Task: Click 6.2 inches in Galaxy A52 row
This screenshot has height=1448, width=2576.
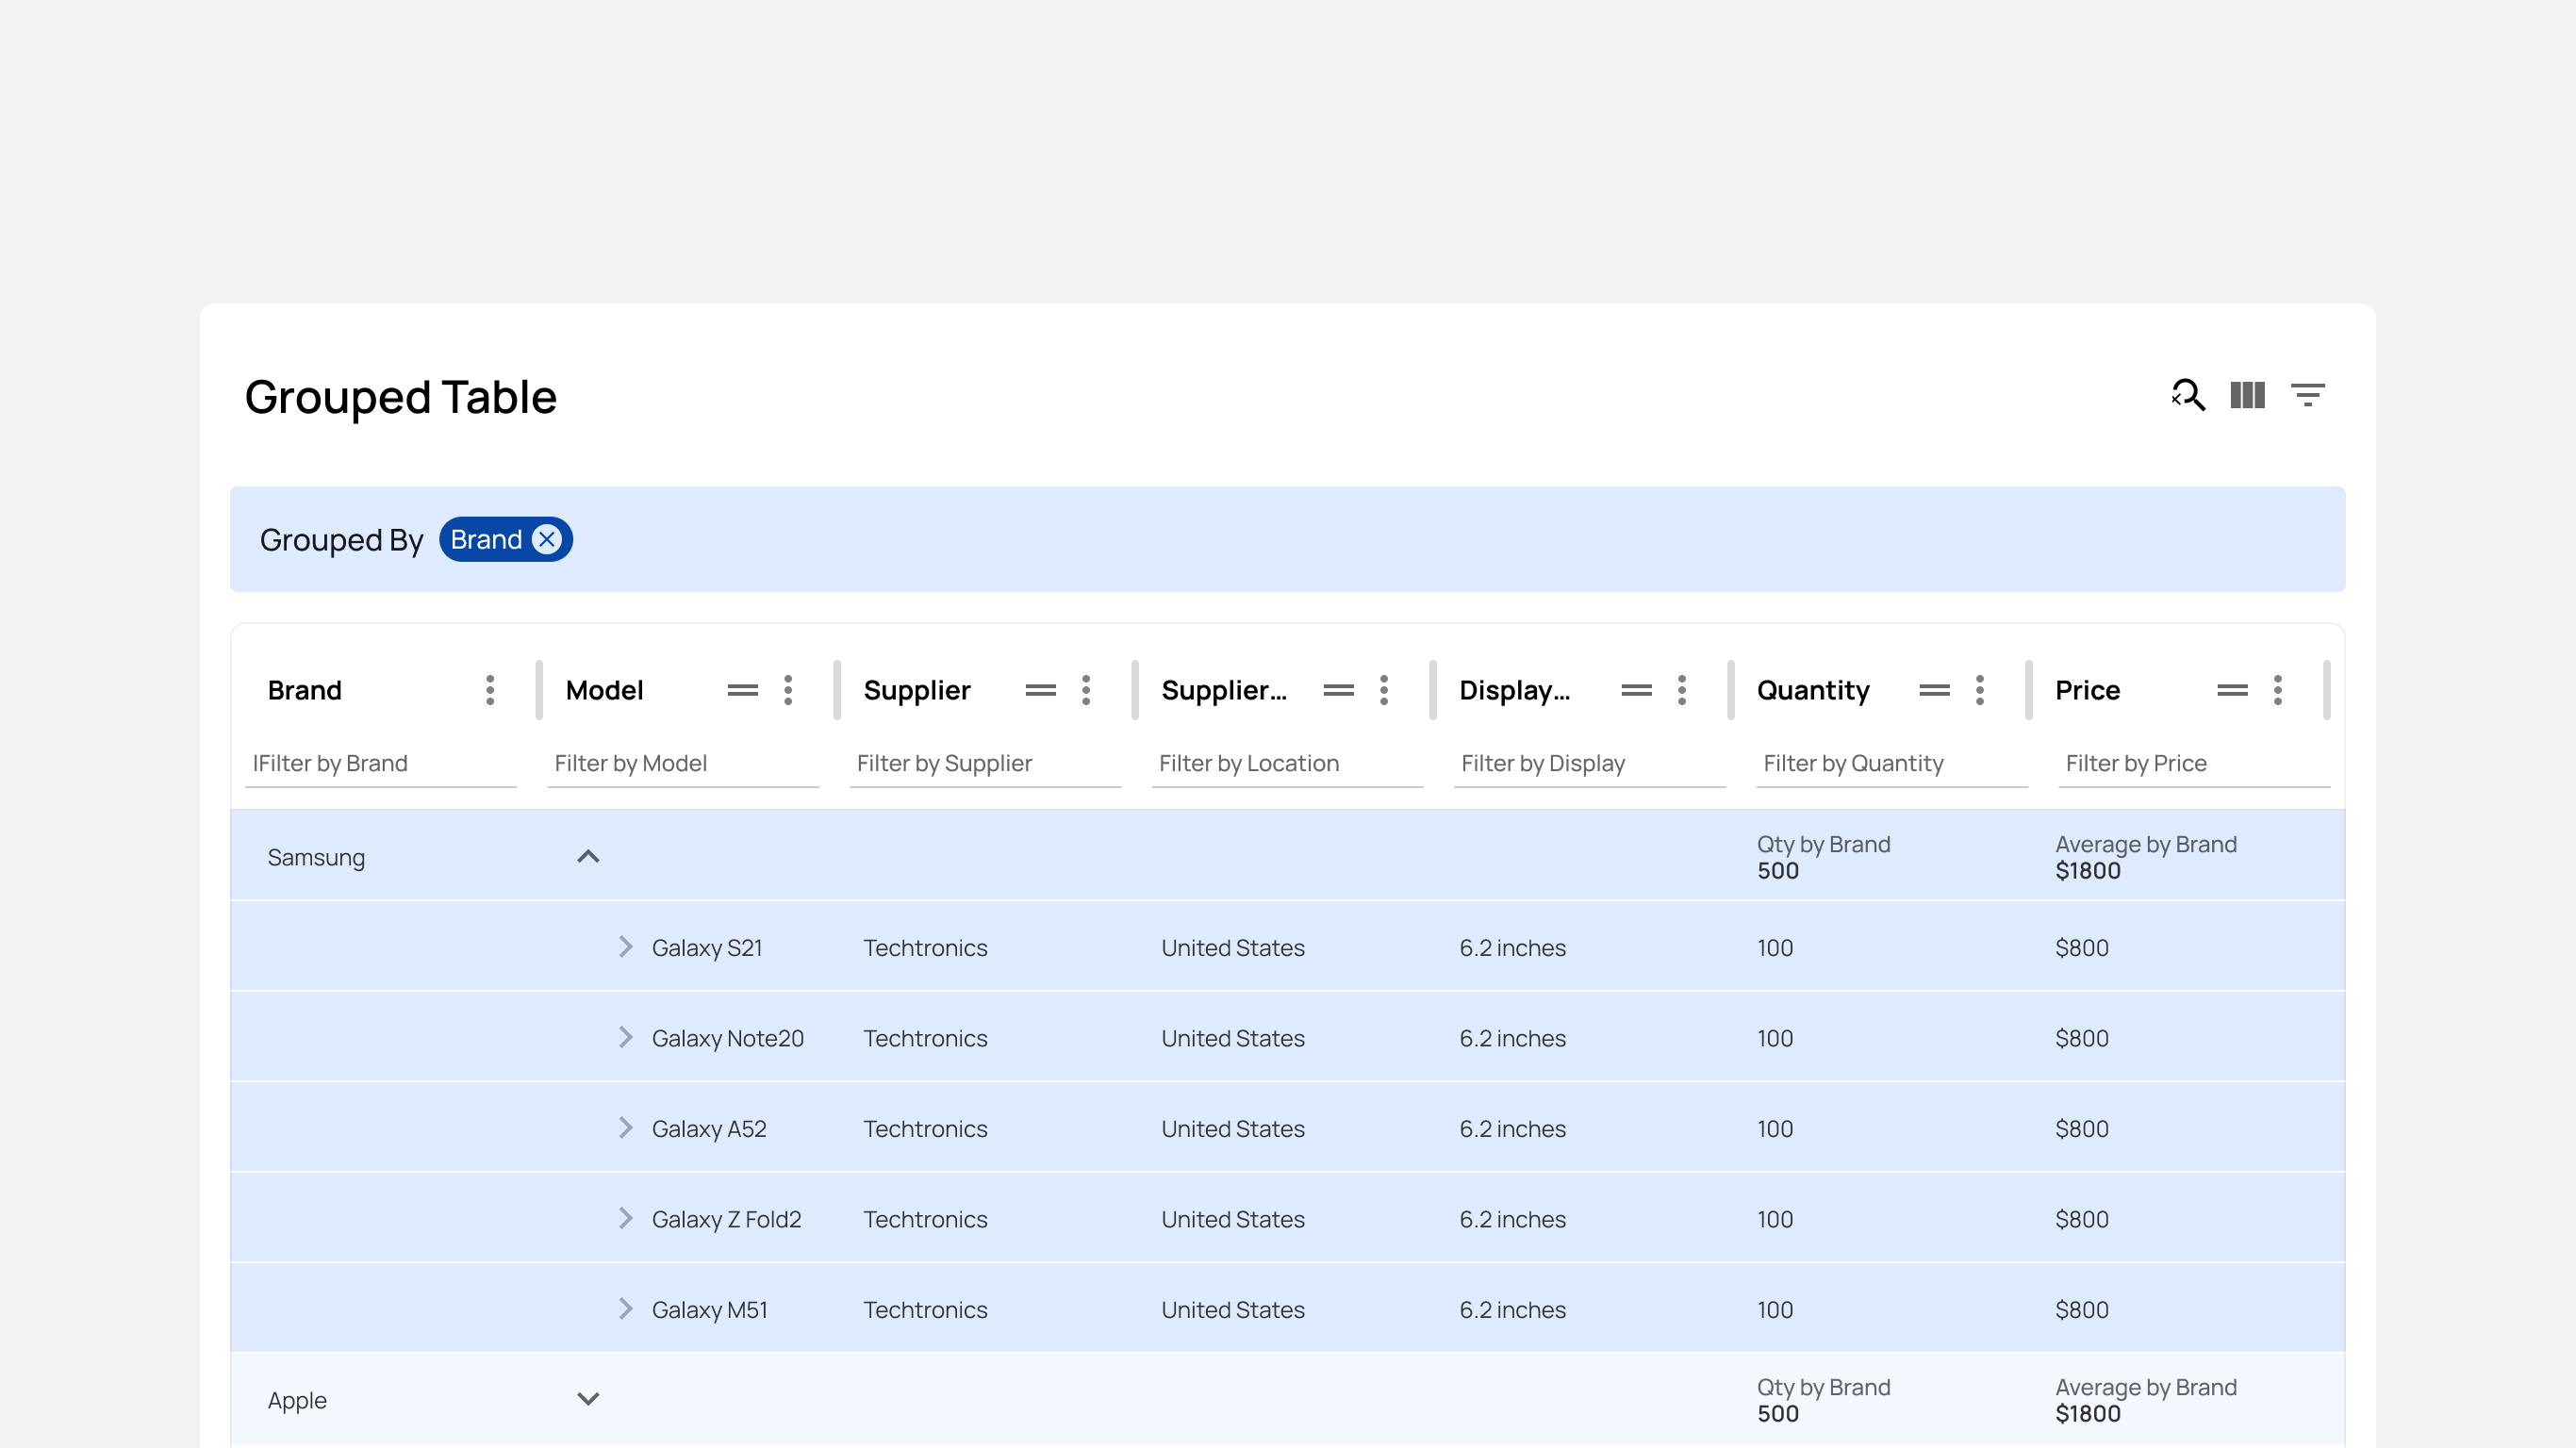Action: point(1513,1128)
